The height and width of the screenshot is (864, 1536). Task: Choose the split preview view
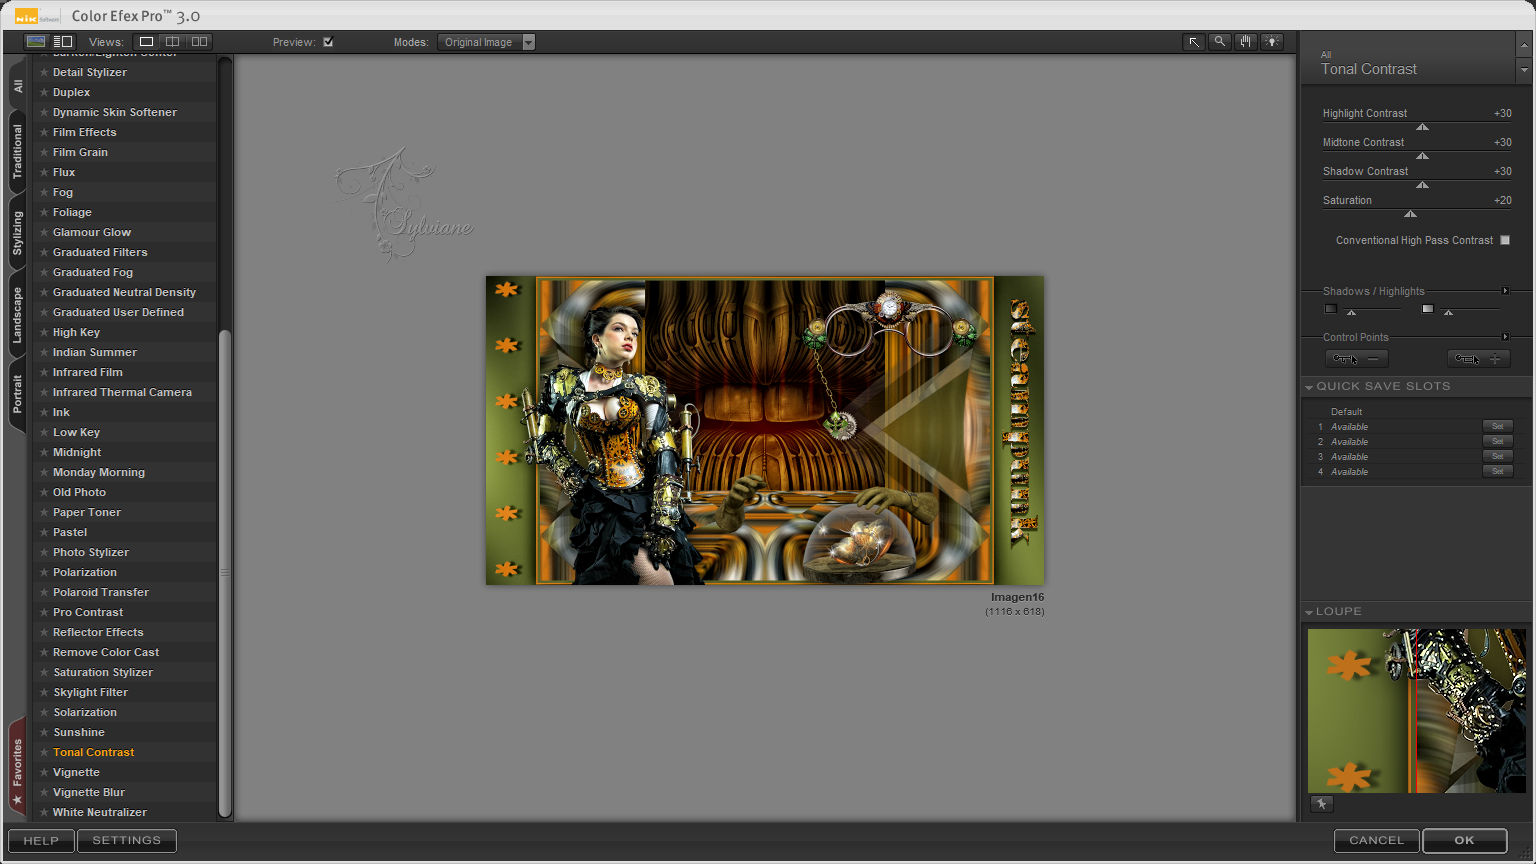[173, 42]
